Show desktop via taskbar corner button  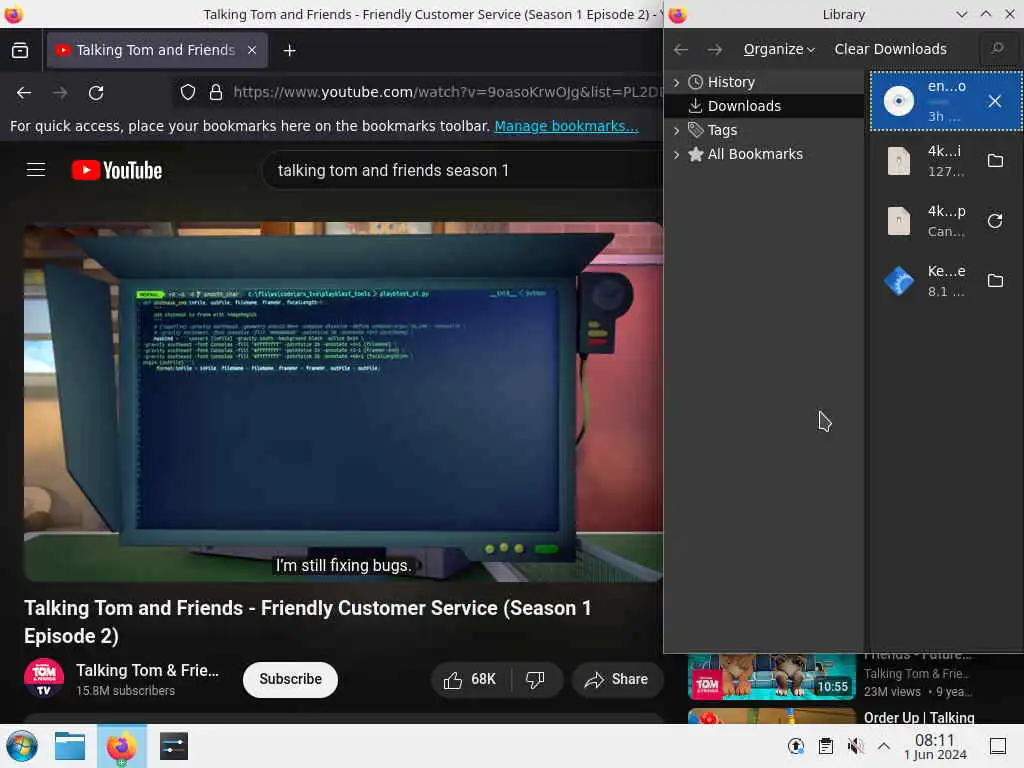pos(998,746)
